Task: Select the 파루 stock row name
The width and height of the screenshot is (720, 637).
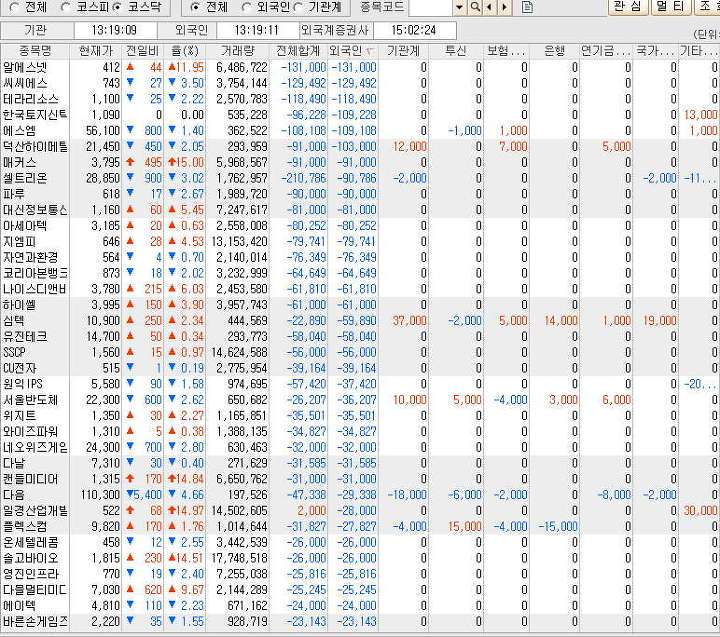Action: click(14, 194)
